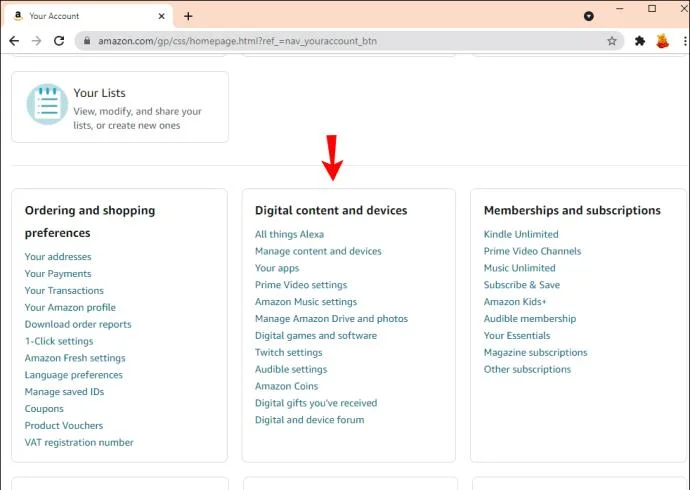Image resolution: width=690 pixels, height=490 pixels.
Task: Open Digital games and software
Action: 316,336
